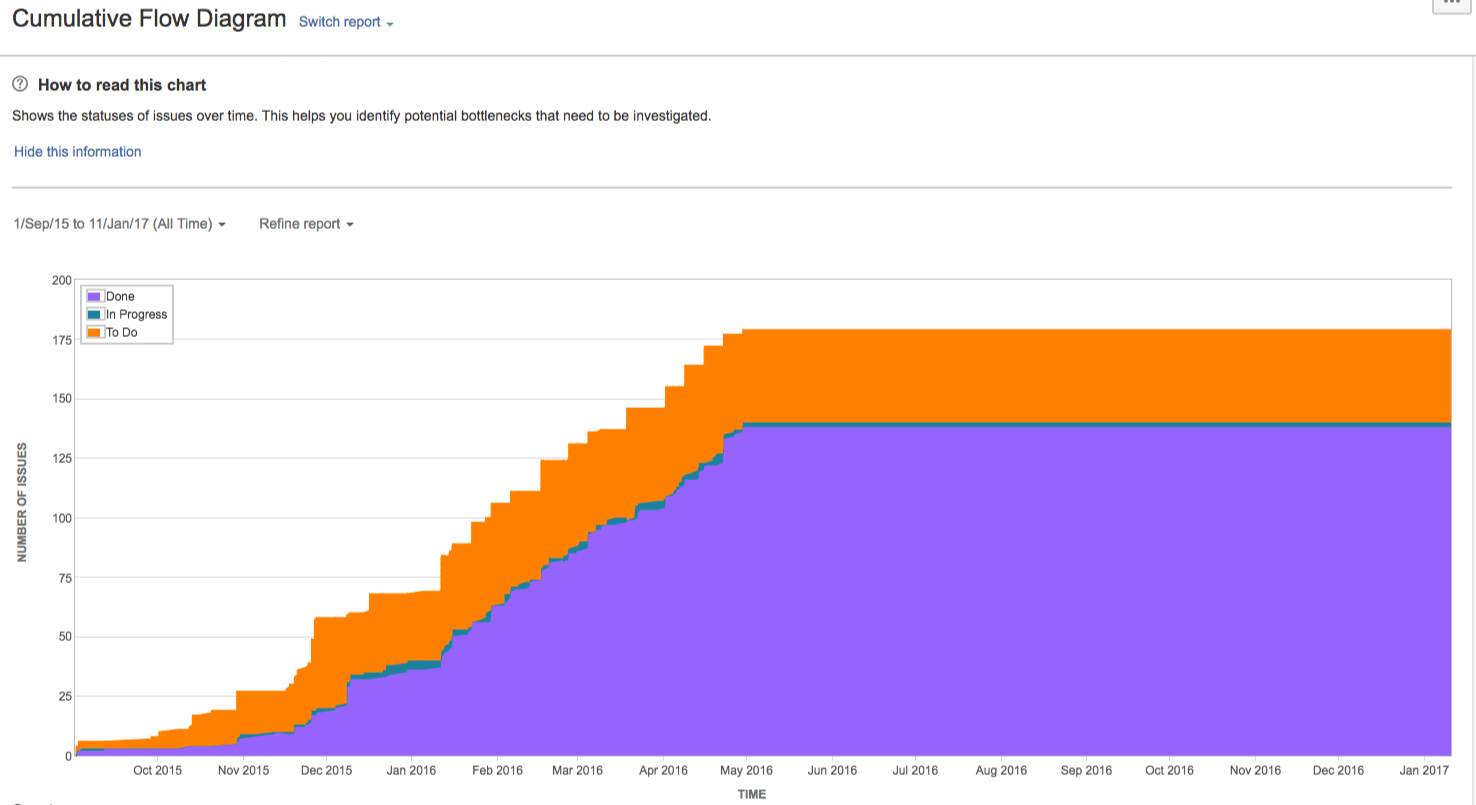Click the Apr 2016 axis label
The image size is (1476, 805).
pos(663,770)
